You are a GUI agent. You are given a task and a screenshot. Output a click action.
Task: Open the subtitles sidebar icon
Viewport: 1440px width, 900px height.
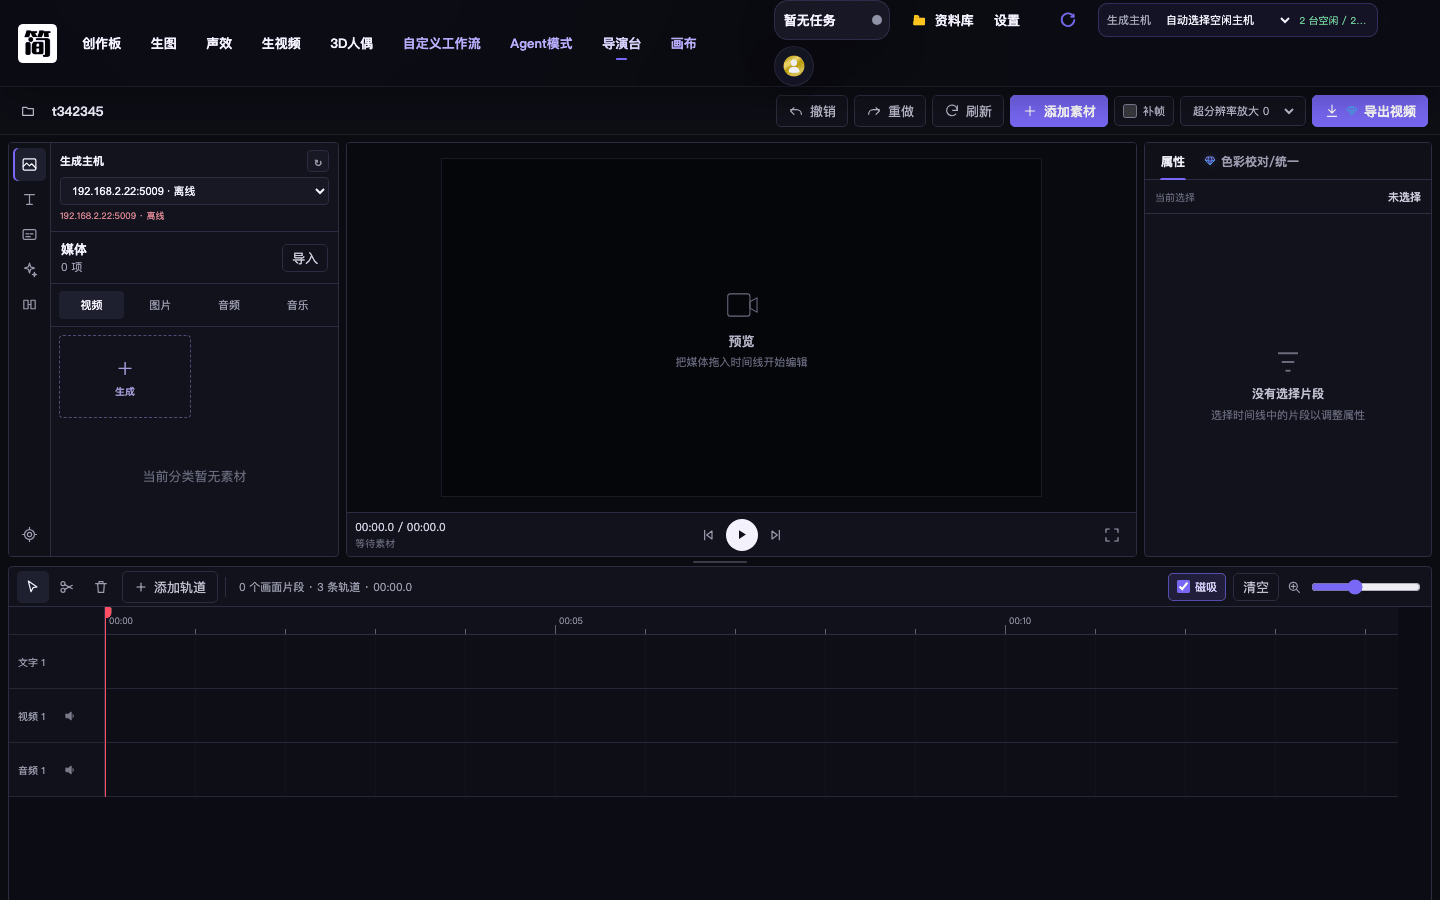tap(30, 235)
